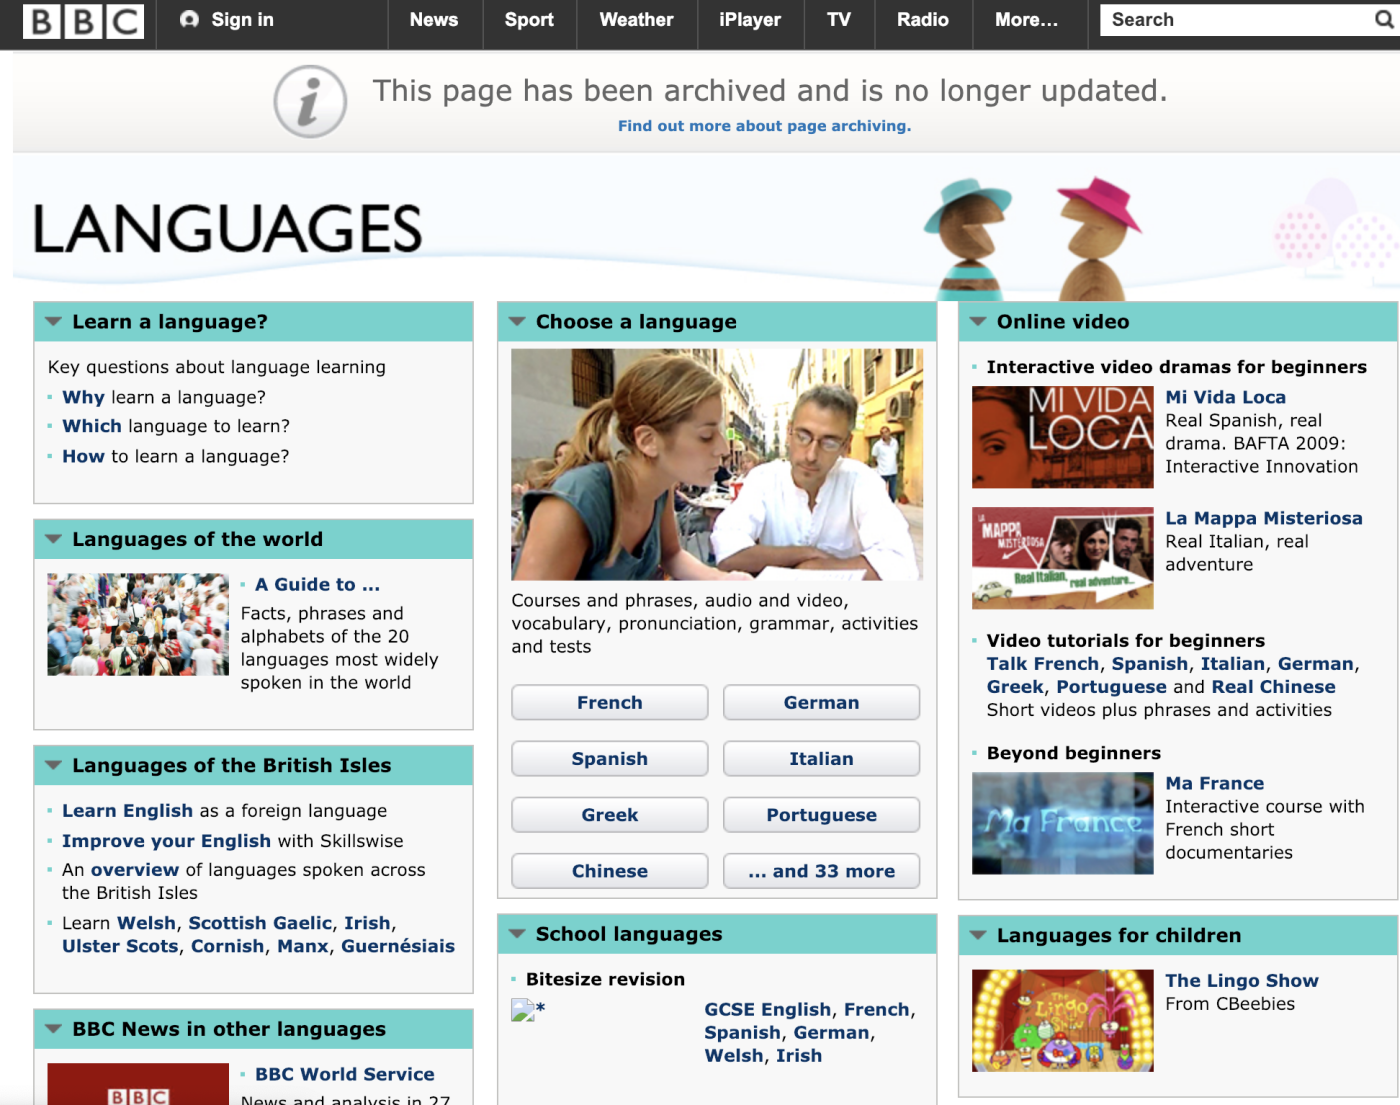Open the Guernésiais link
The height and width of the screenshot is (1105, 1400).
[x=398, y=946]
